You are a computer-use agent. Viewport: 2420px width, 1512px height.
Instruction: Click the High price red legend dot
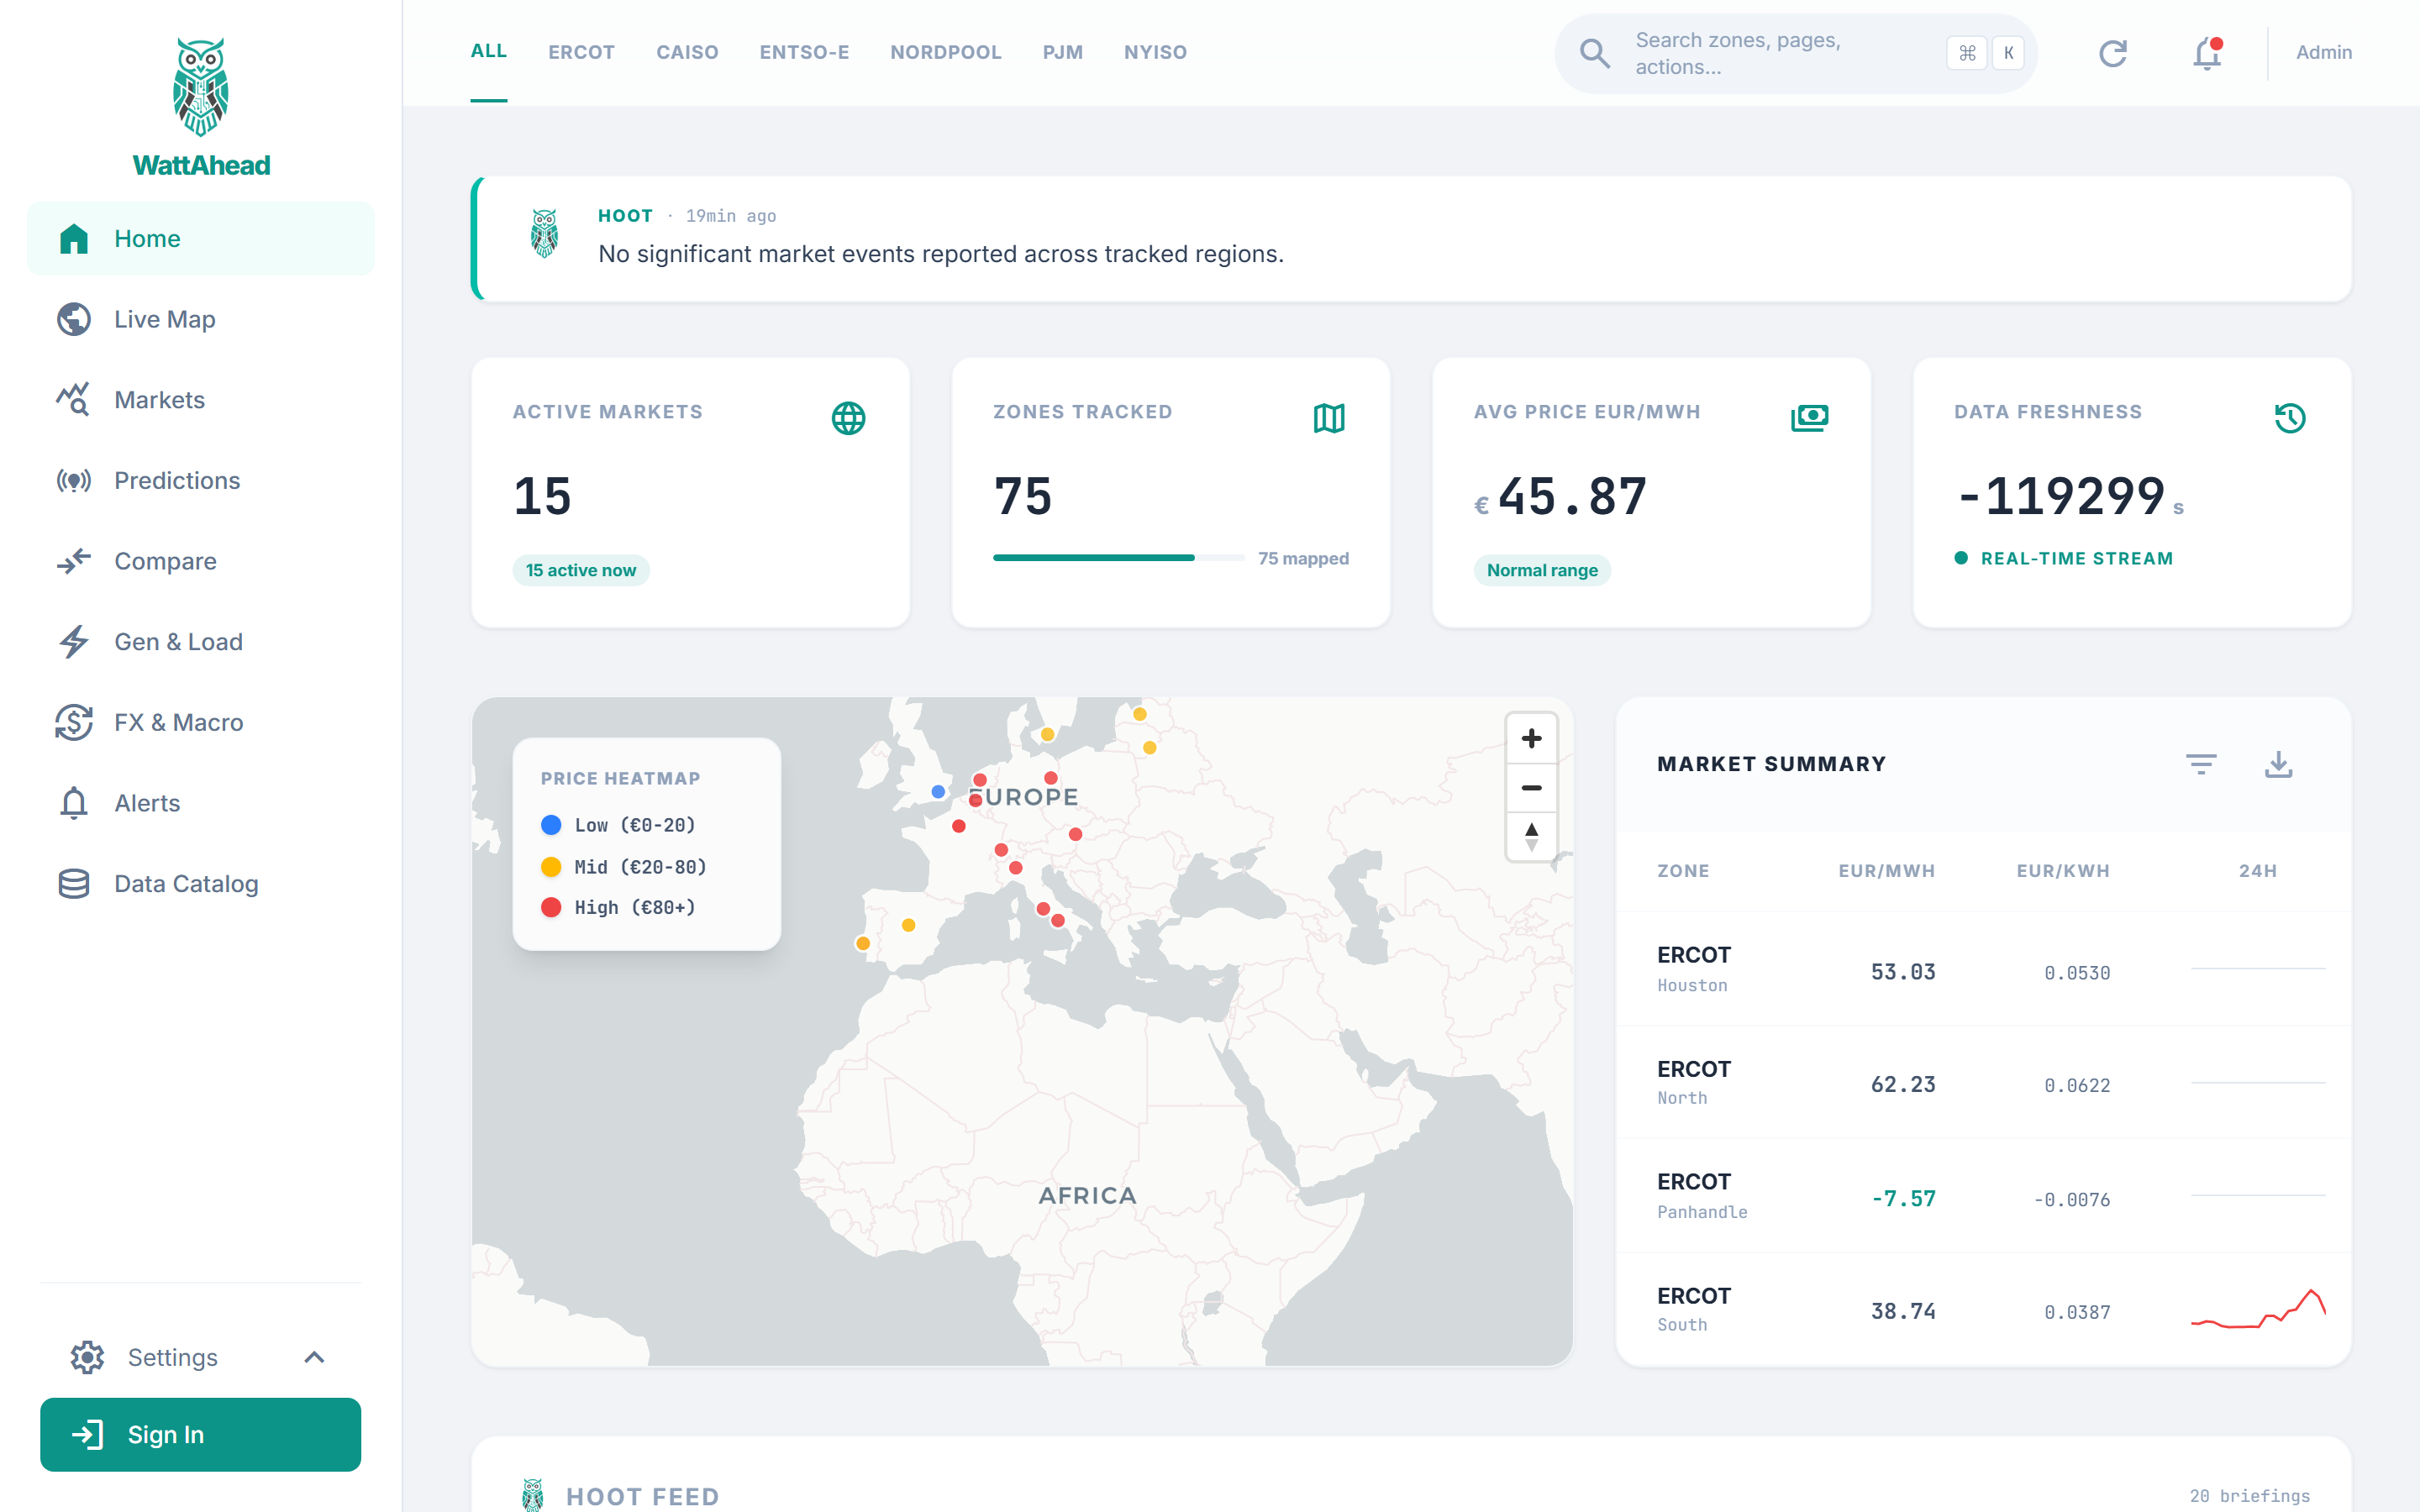pyautogui.click(x=551, y=907)
